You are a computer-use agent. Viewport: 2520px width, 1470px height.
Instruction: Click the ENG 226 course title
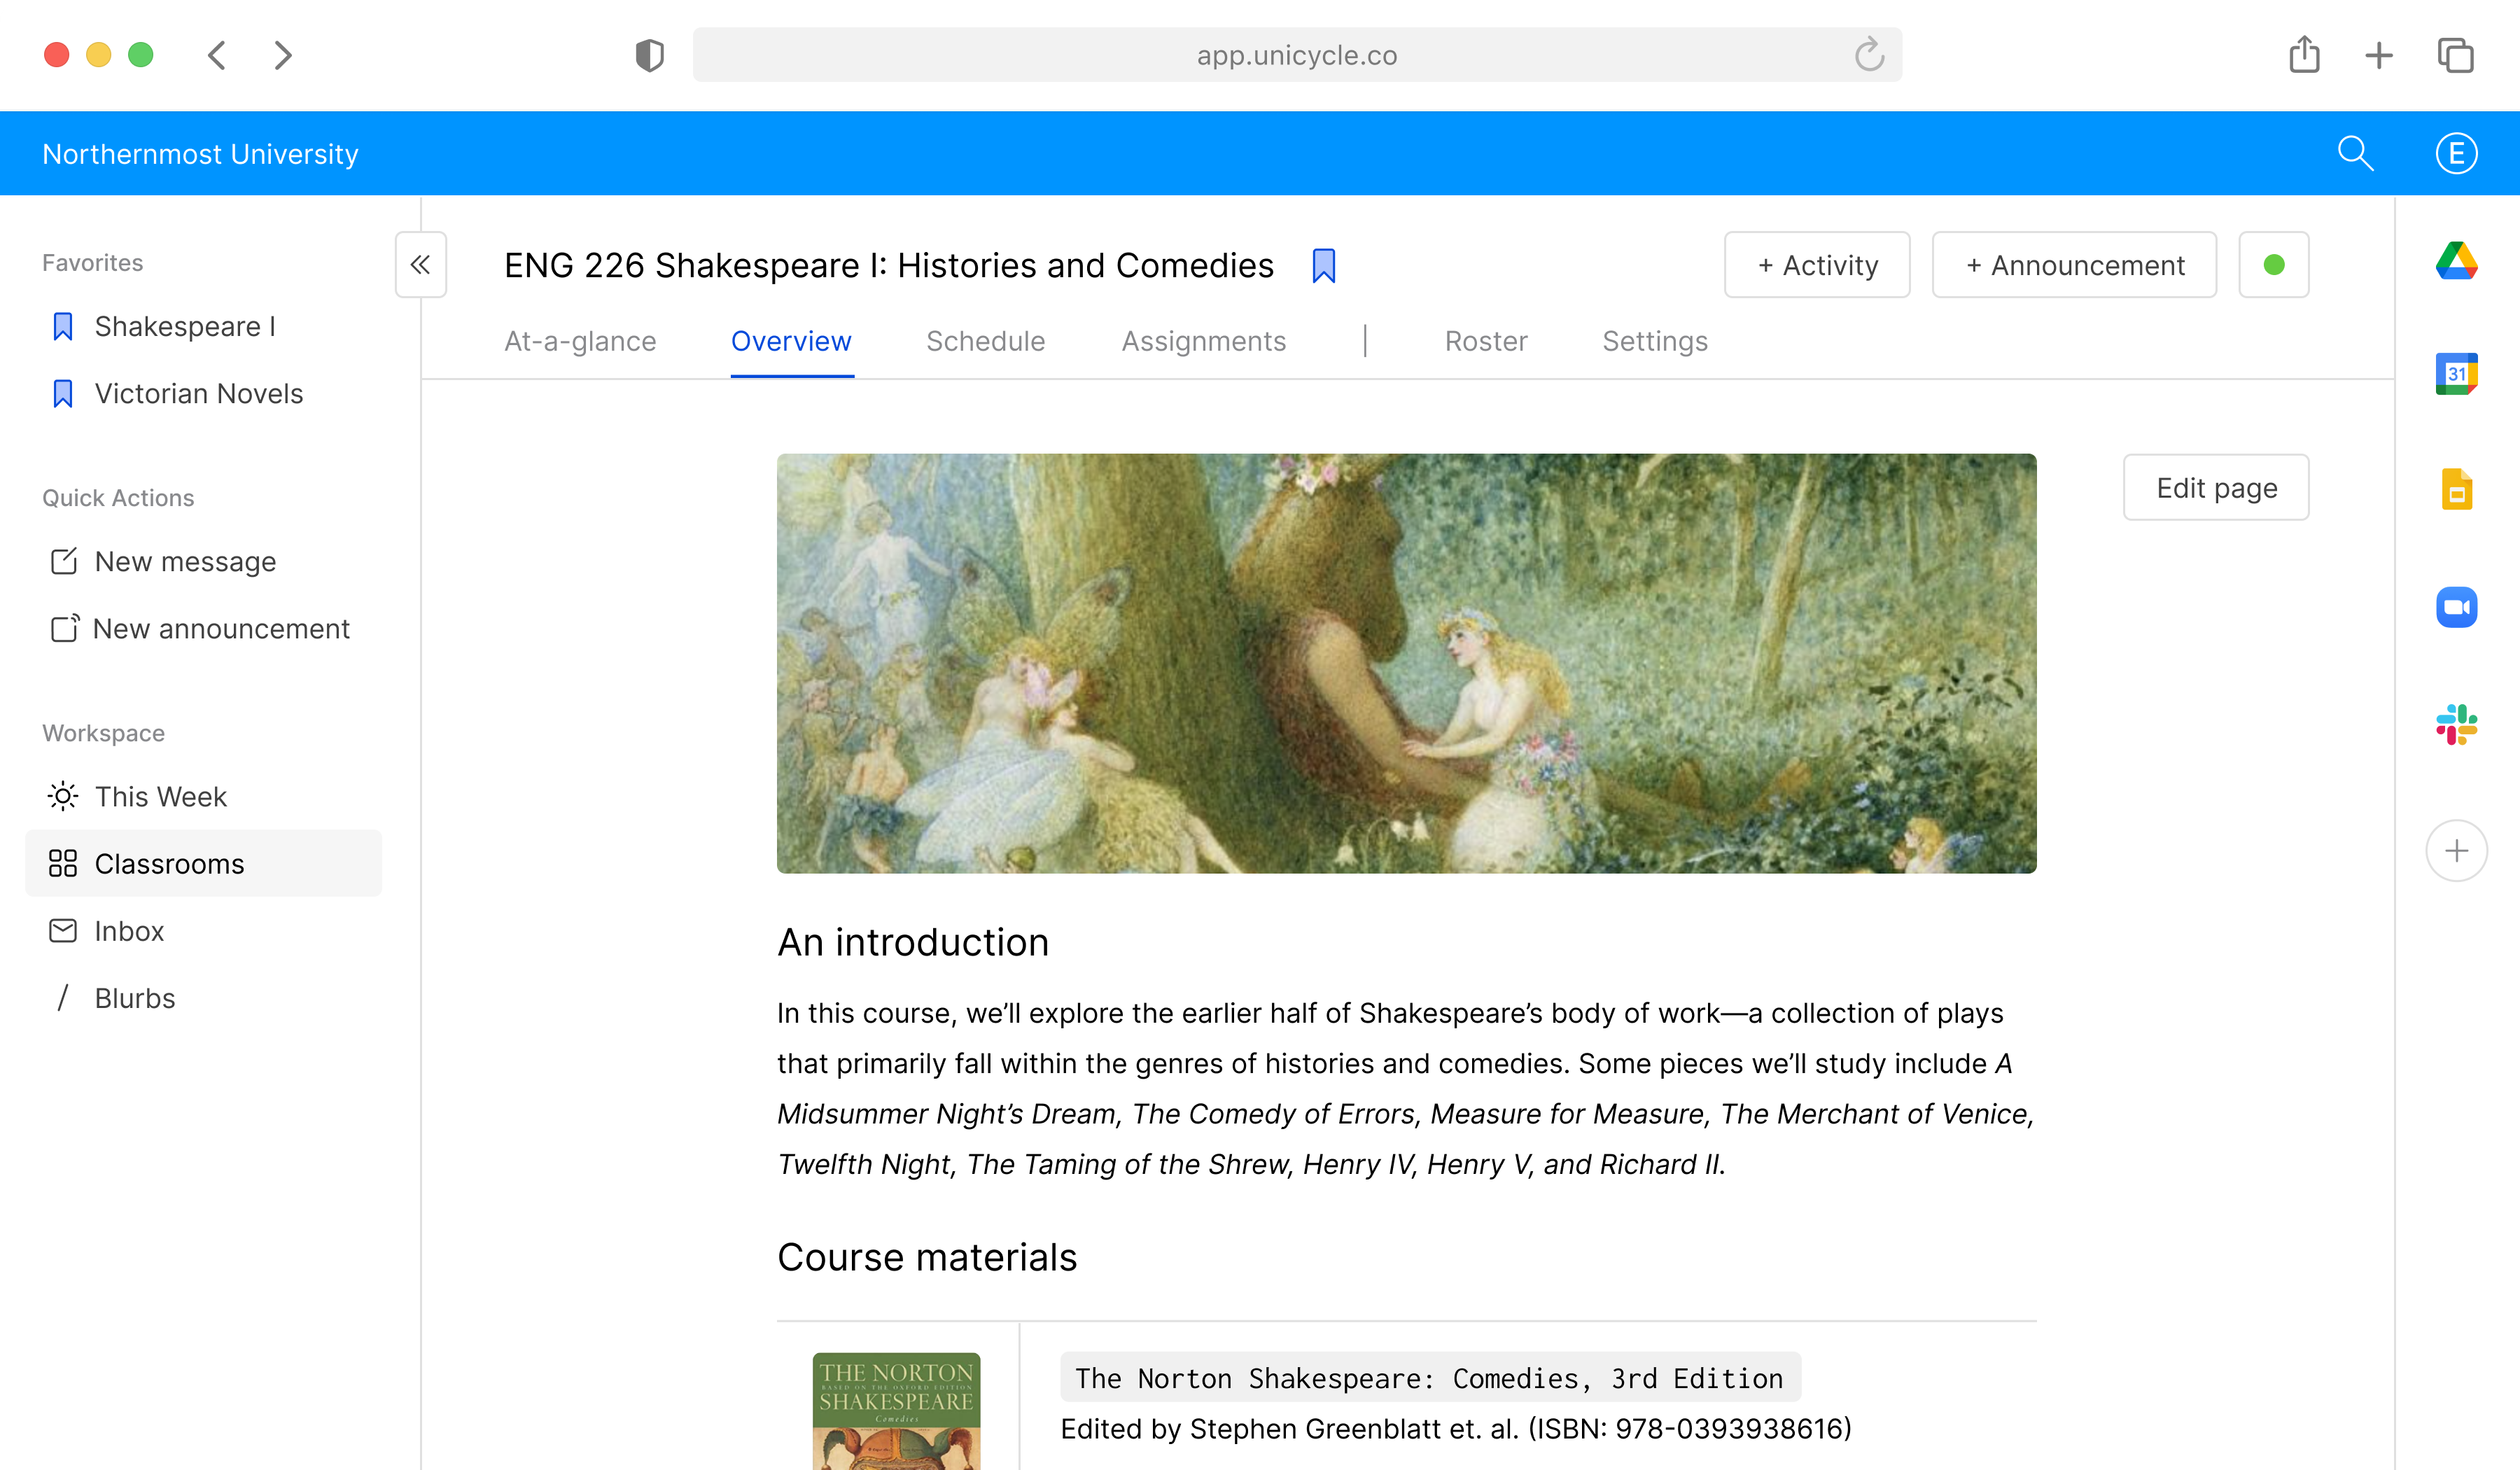point(889,266)
